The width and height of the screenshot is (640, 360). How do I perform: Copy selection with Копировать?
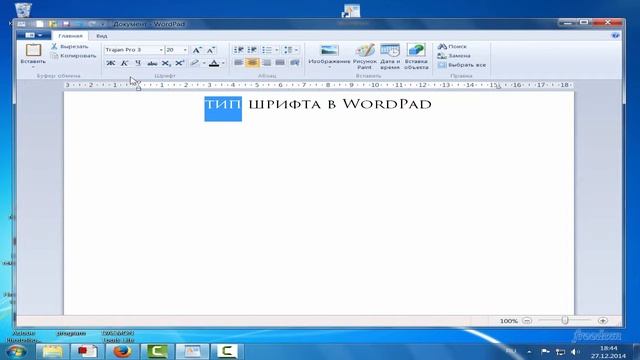[73, 56]
